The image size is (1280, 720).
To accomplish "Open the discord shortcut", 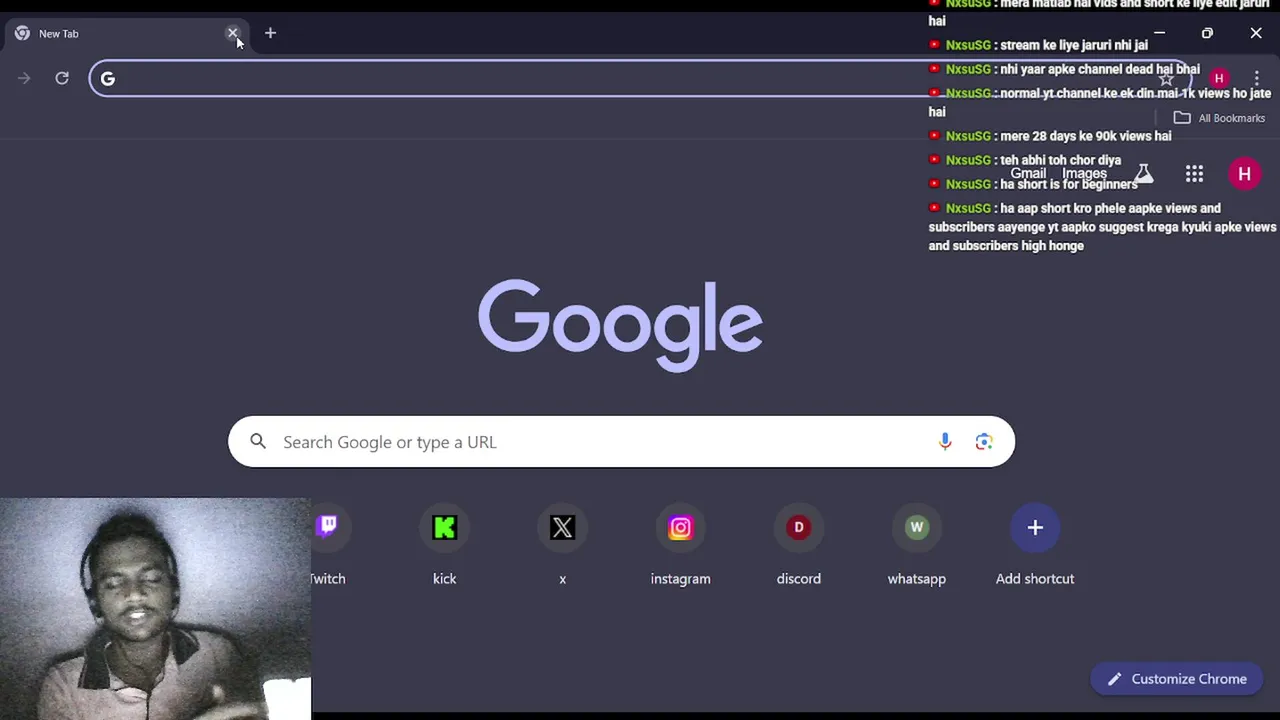I will (798, 547).
